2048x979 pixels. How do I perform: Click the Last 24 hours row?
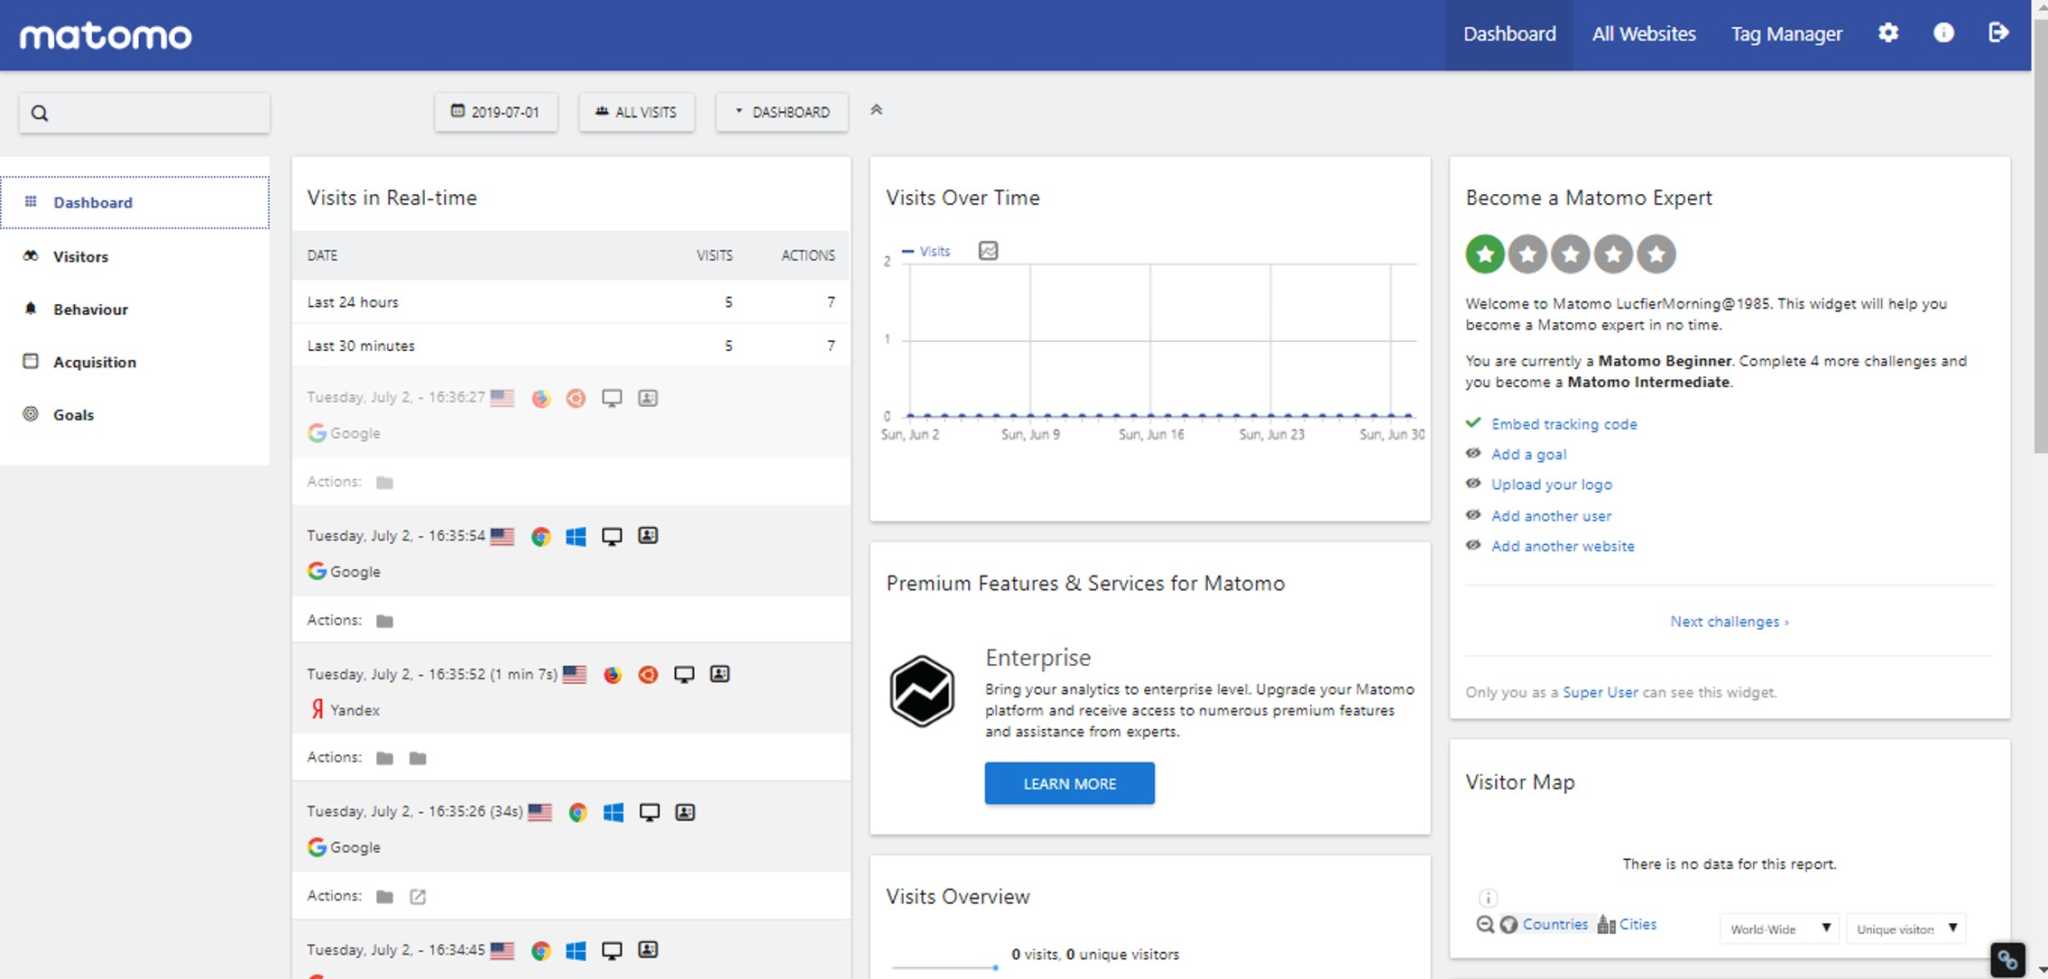point(571,303)
